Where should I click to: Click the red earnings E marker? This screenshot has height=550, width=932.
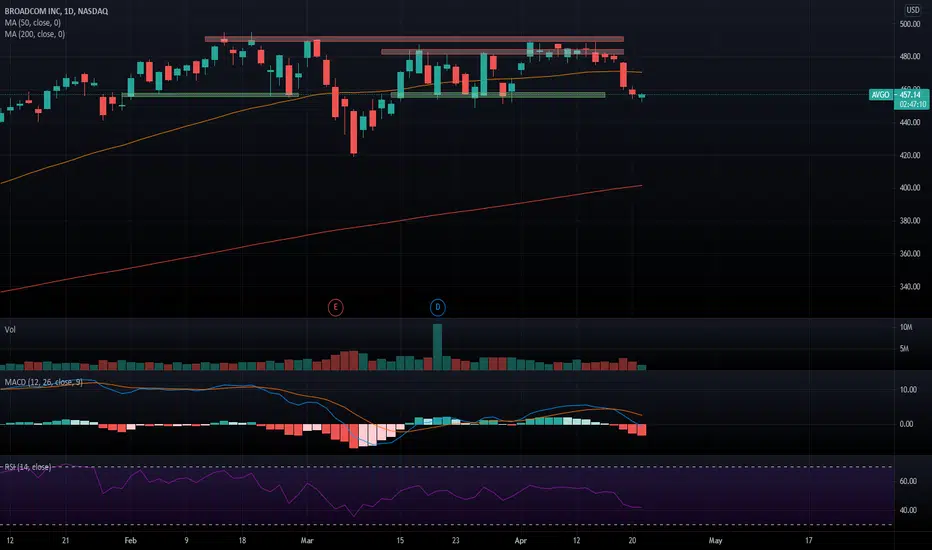(x=335, y=307)
